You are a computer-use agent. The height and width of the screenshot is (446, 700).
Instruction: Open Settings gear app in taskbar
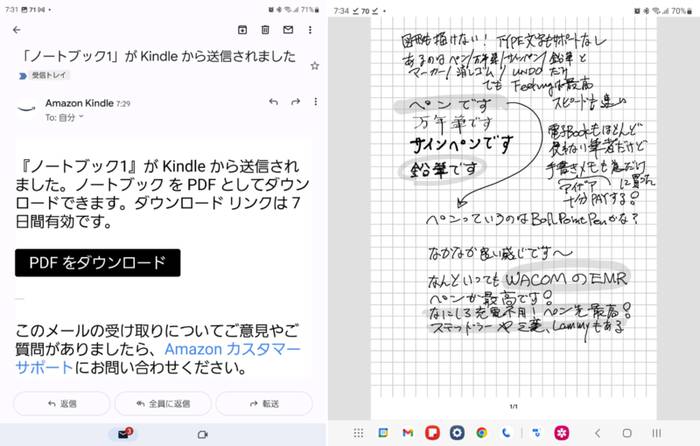tap(457, 433)
